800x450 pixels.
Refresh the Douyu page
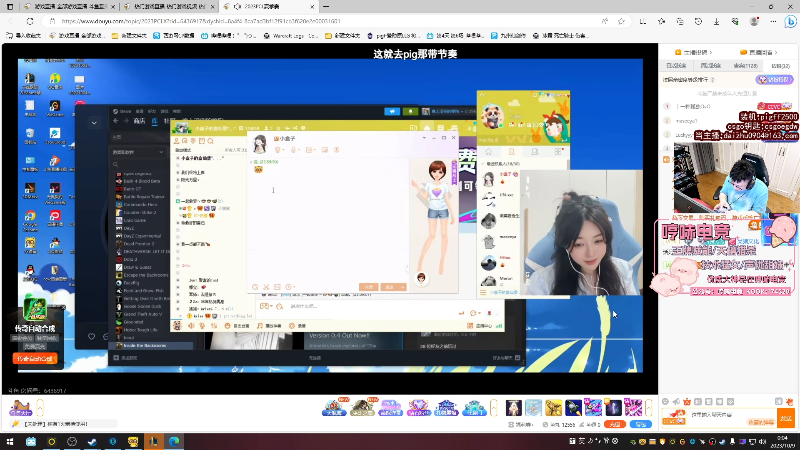point(30,21)
